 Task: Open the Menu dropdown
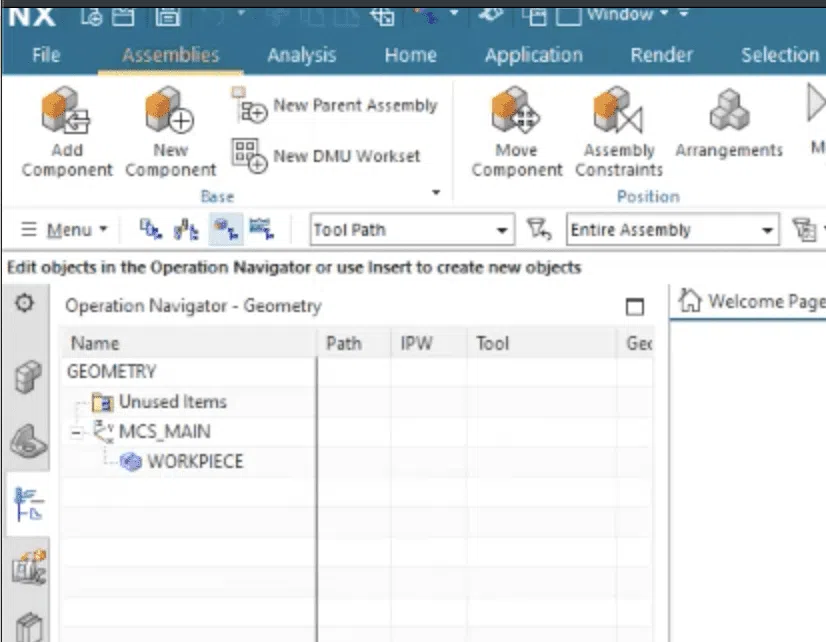click(x=64, y=230)
